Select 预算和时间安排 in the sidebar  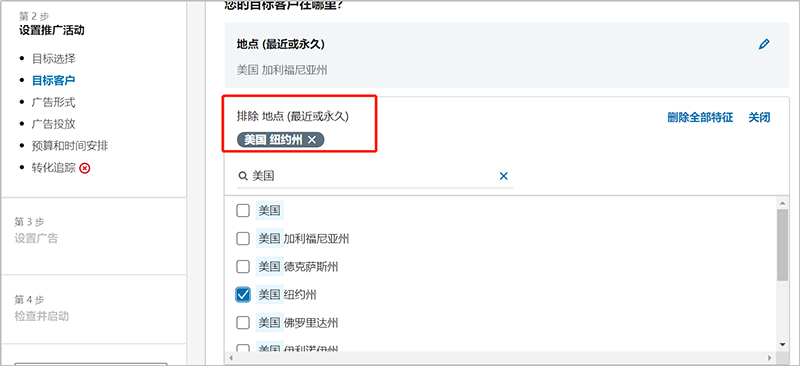[70, 146]
